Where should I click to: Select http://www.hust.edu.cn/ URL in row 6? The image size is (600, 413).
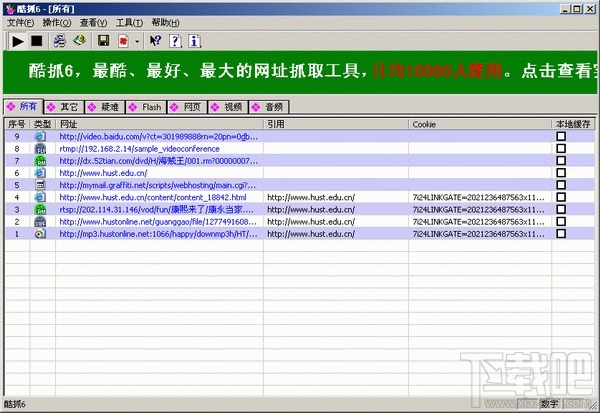click(103, 173)
